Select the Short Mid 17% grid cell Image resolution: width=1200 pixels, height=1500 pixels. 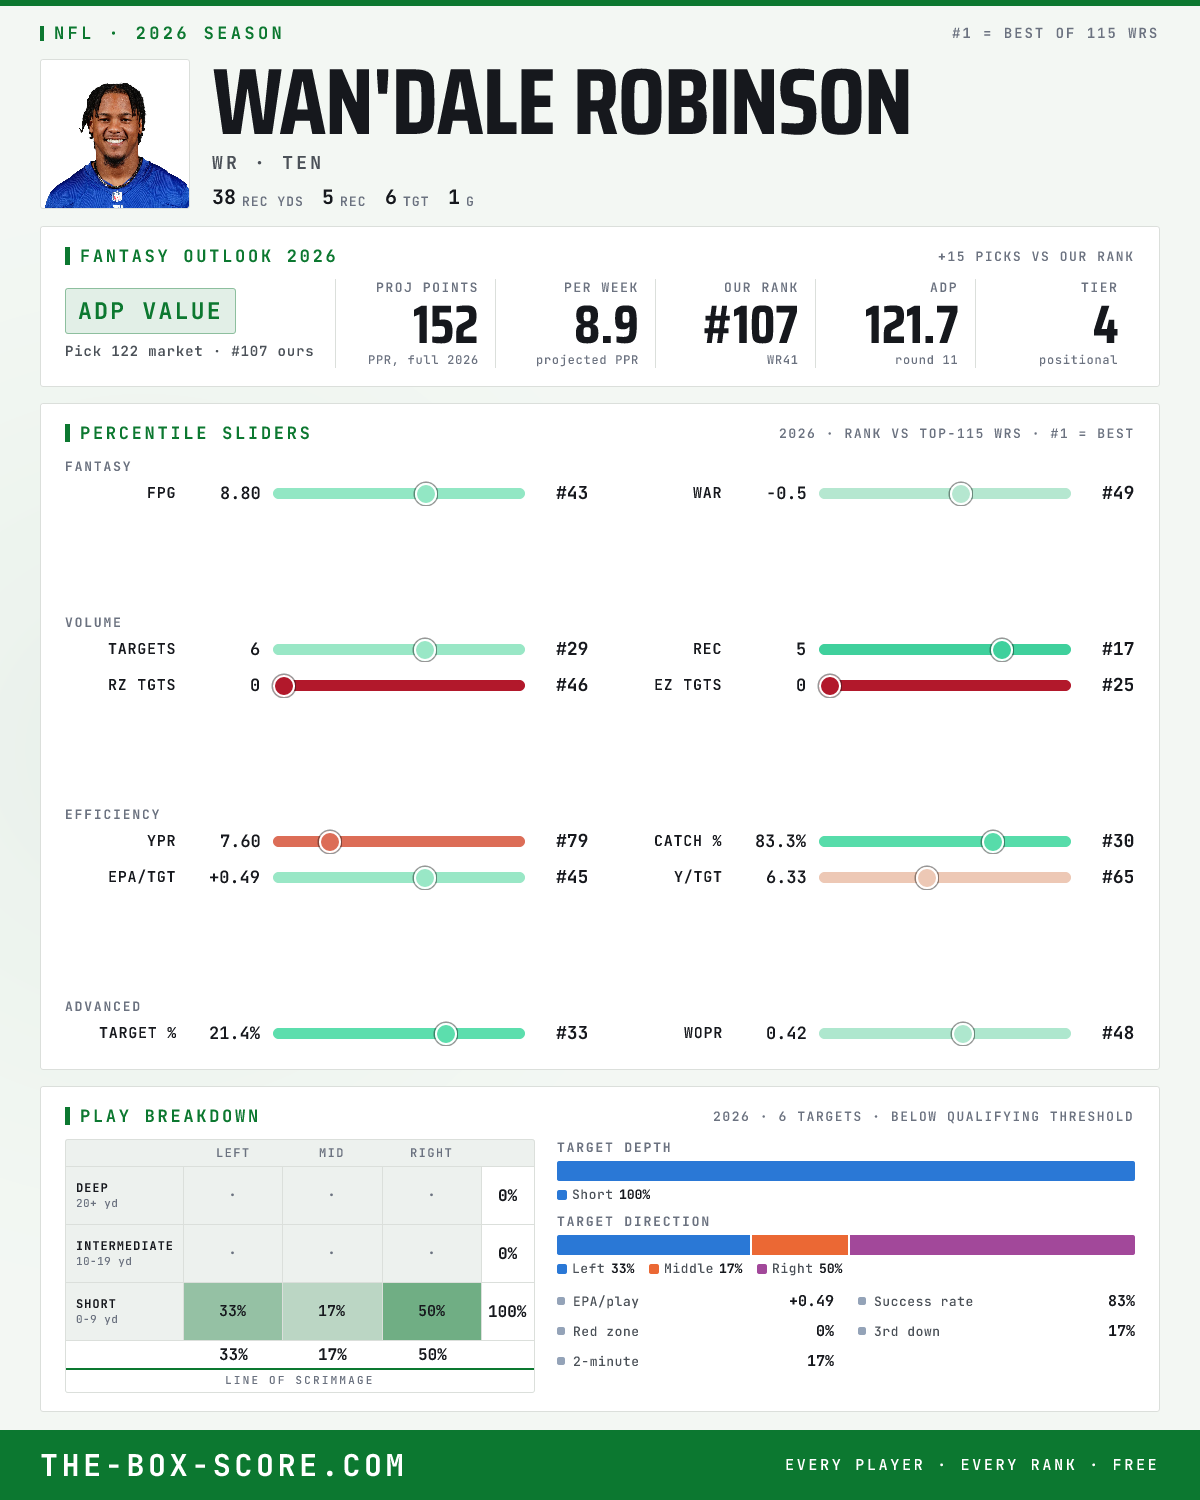[x=332, y=1311]
